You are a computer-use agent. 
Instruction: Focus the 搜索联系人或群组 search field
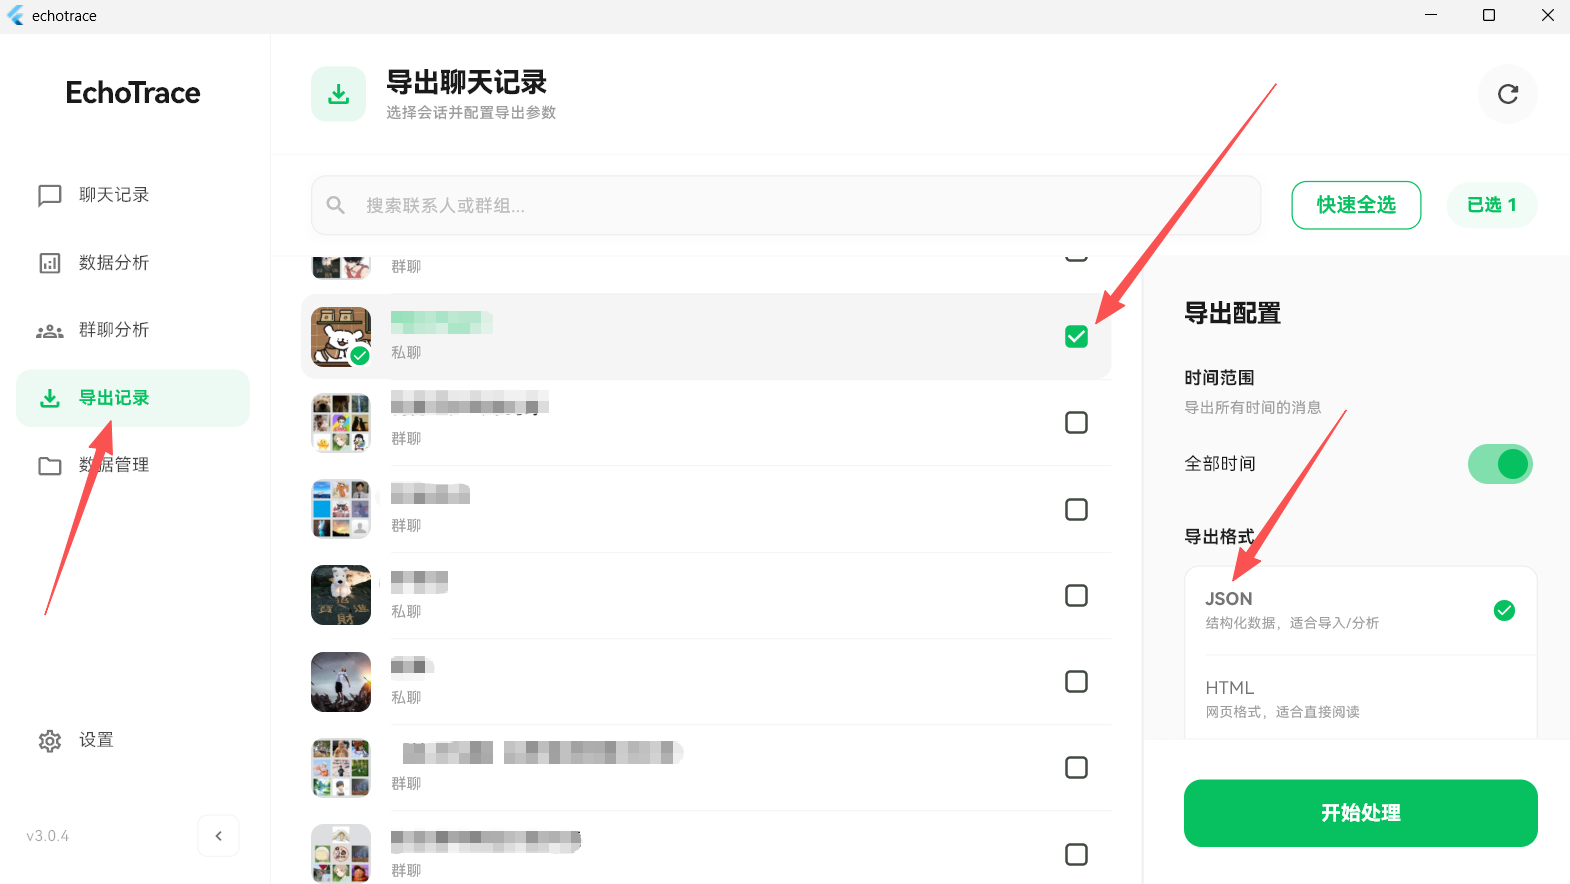[786, 205]
